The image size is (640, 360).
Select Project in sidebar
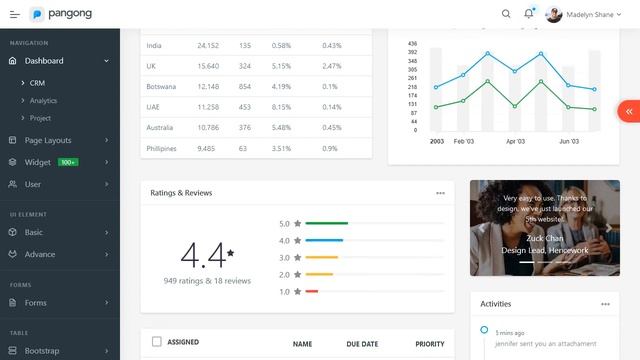[40, 118]
